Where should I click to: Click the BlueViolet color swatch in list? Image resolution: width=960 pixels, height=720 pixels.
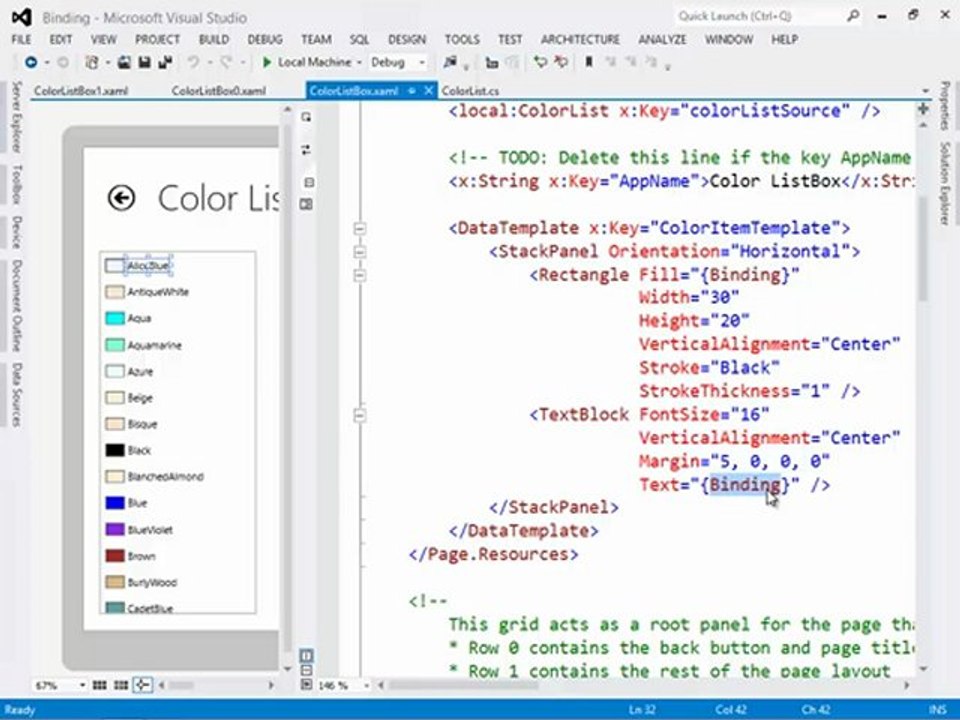coord(115,529)
